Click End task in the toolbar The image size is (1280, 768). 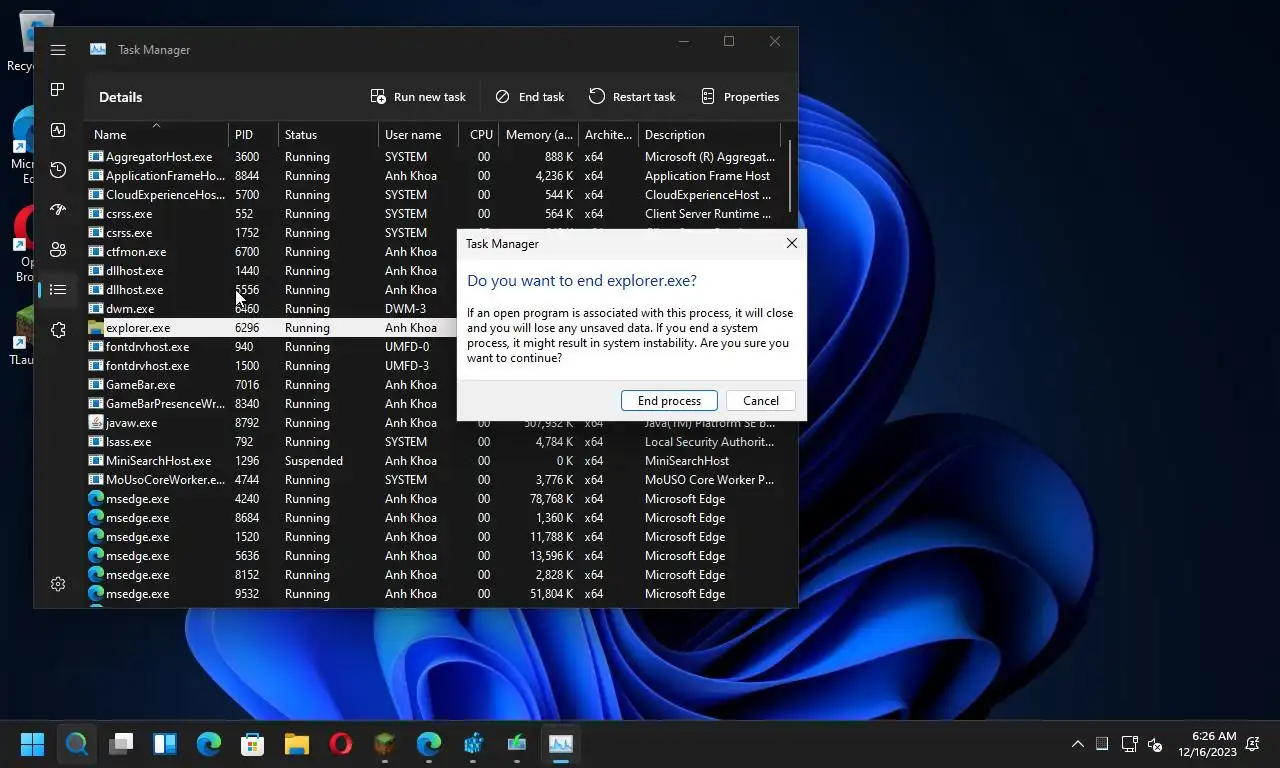point(530,97)
